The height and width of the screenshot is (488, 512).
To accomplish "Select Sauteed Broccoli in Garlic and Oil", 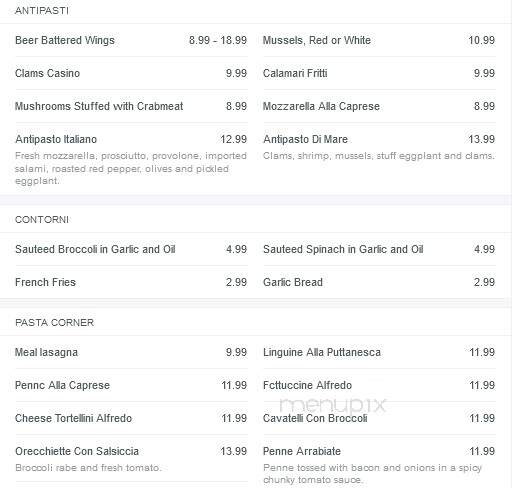I will pos(95,249).
